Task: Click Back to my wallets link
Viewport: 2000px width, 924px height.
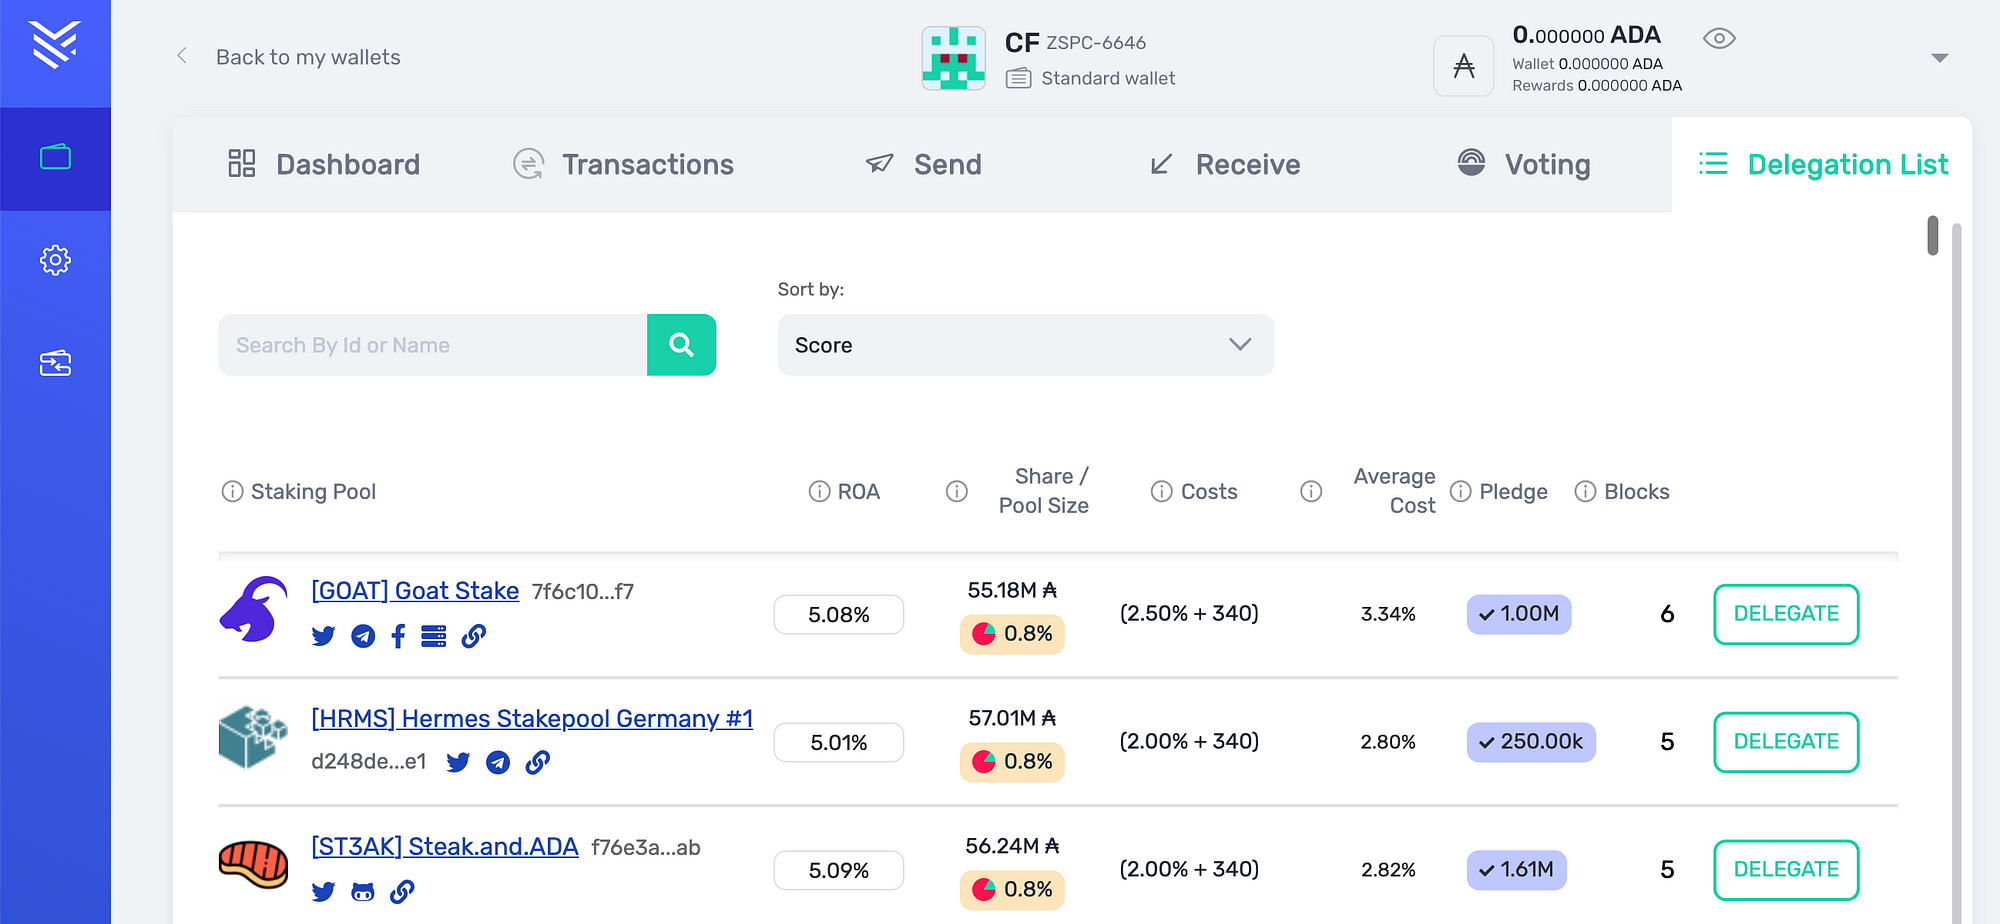Action: point(308,57)
